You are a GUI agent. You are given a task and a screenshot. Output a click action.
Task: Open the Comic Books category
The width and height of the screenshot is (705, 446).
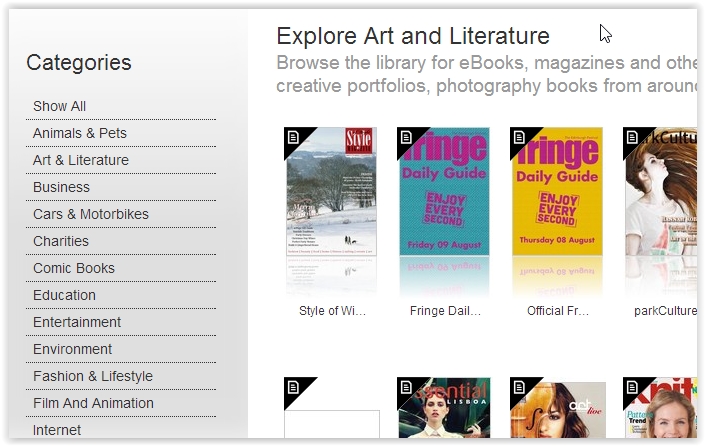(74, 268)
